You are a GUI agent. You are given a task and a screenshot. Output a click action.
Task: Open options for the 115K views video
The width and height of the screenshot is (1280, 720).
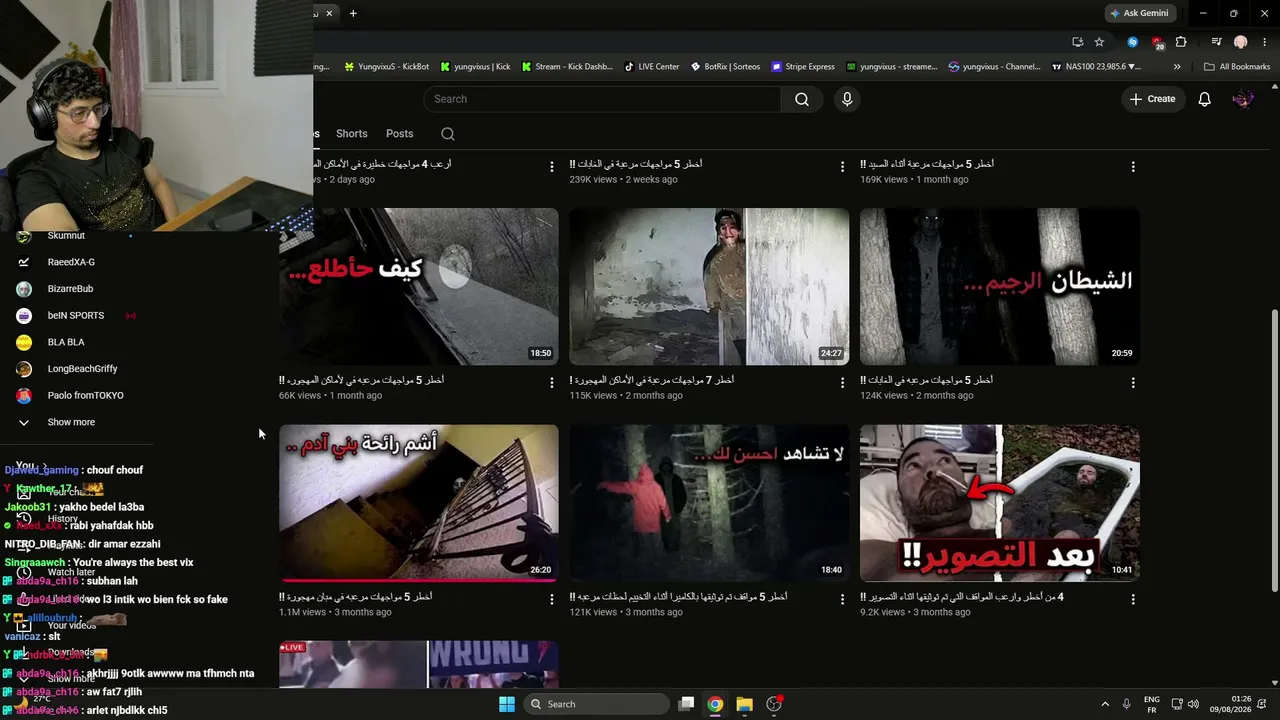click(842, 383)
